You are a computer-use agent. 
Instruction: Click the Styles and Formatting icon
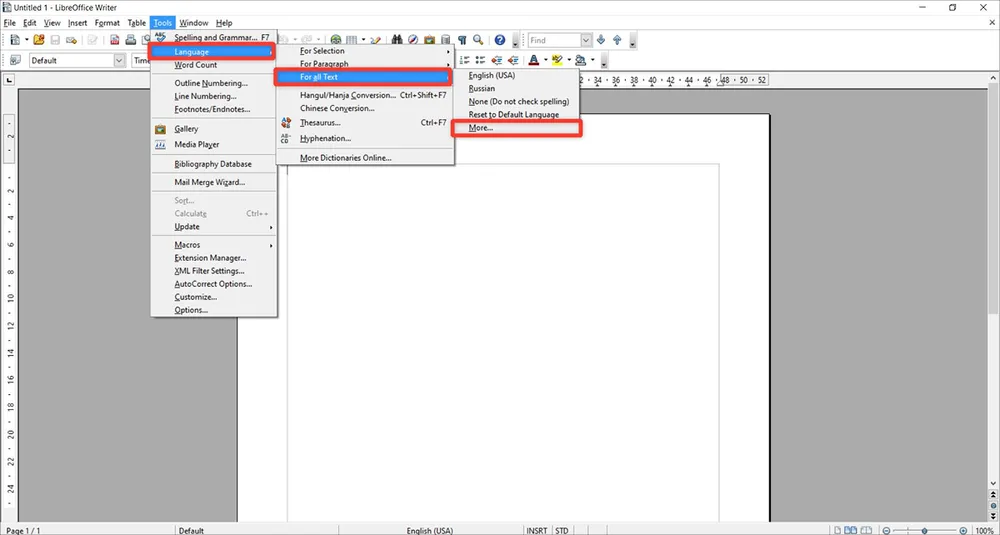[x=15, y=60]
